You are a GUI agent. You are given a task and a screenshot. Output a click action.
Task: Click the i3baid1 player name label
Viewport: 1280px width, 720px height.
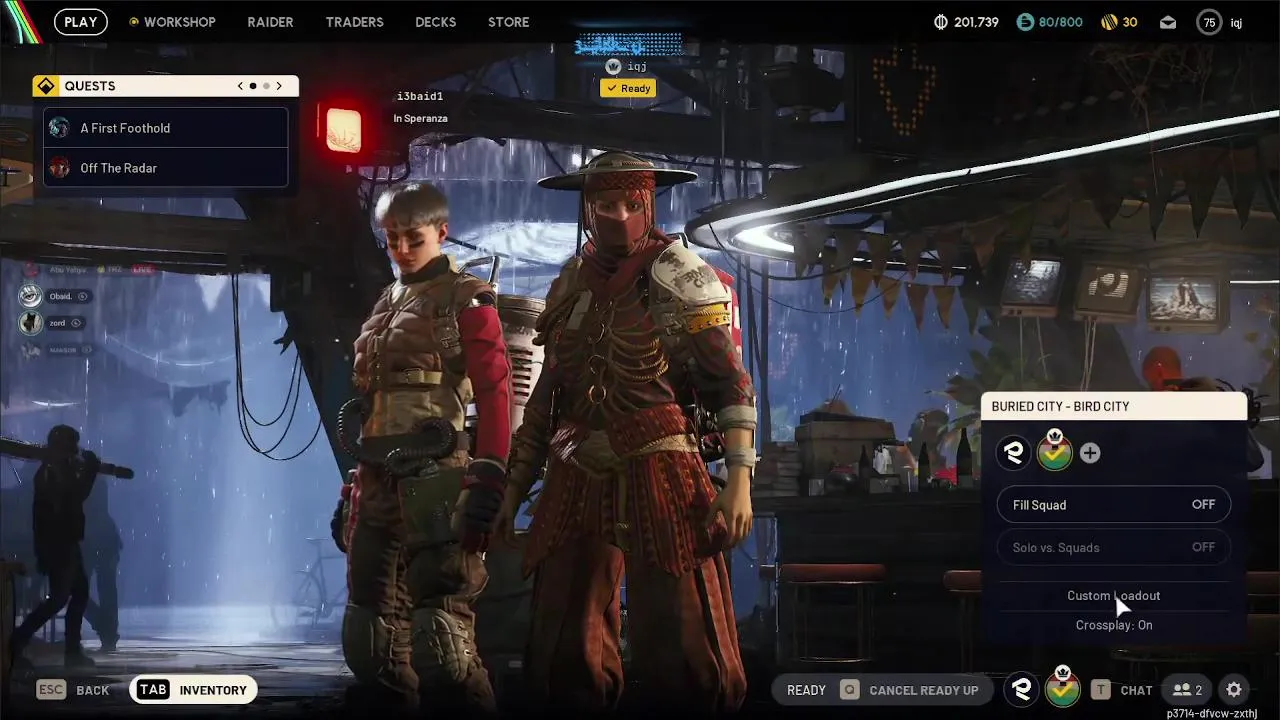pyautogui.click(x=420, y=97)
